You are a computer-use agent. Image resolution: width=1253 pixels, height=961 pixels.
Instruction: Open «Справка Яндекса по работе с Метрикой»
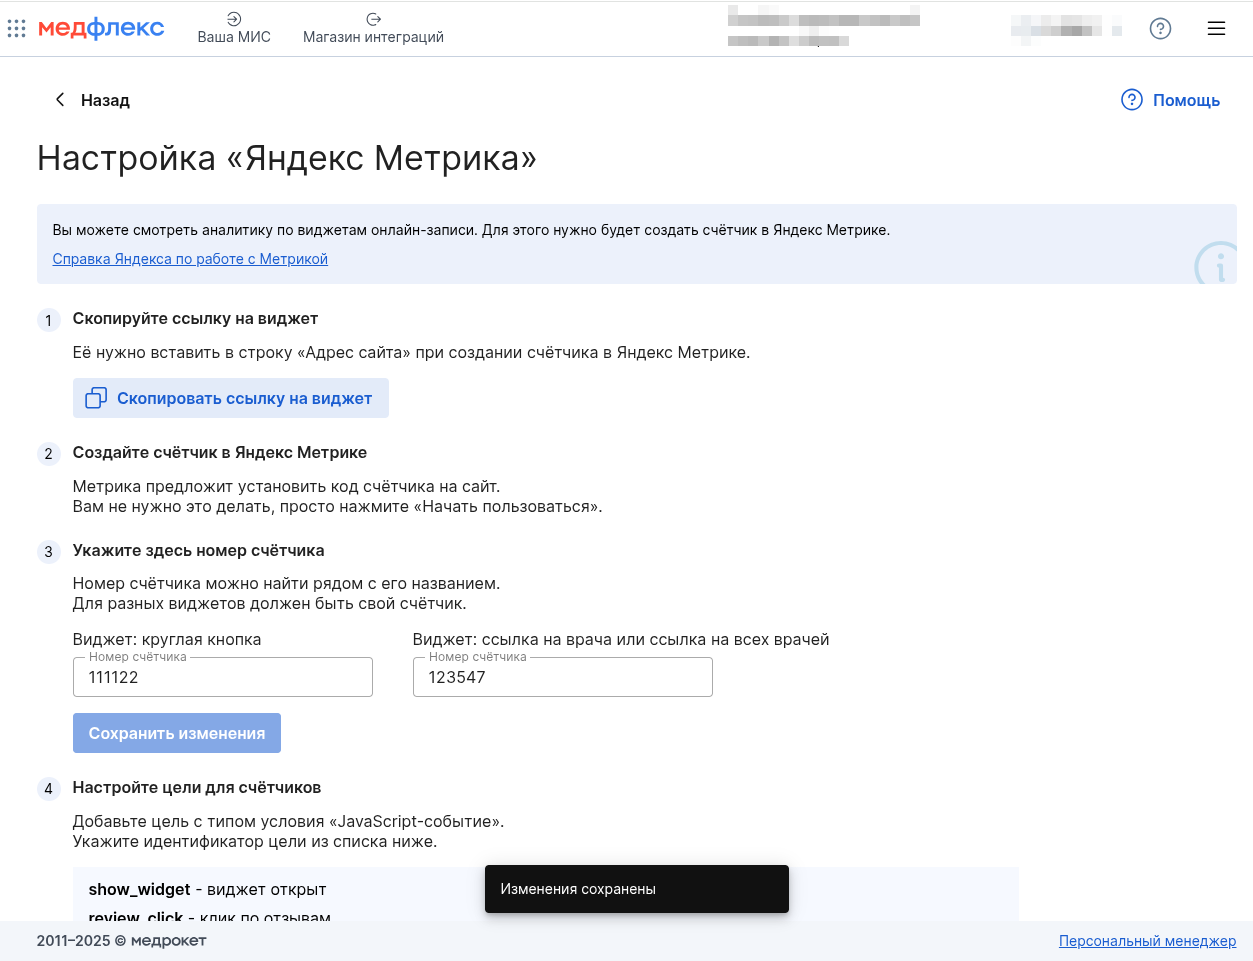pos(190,259)
